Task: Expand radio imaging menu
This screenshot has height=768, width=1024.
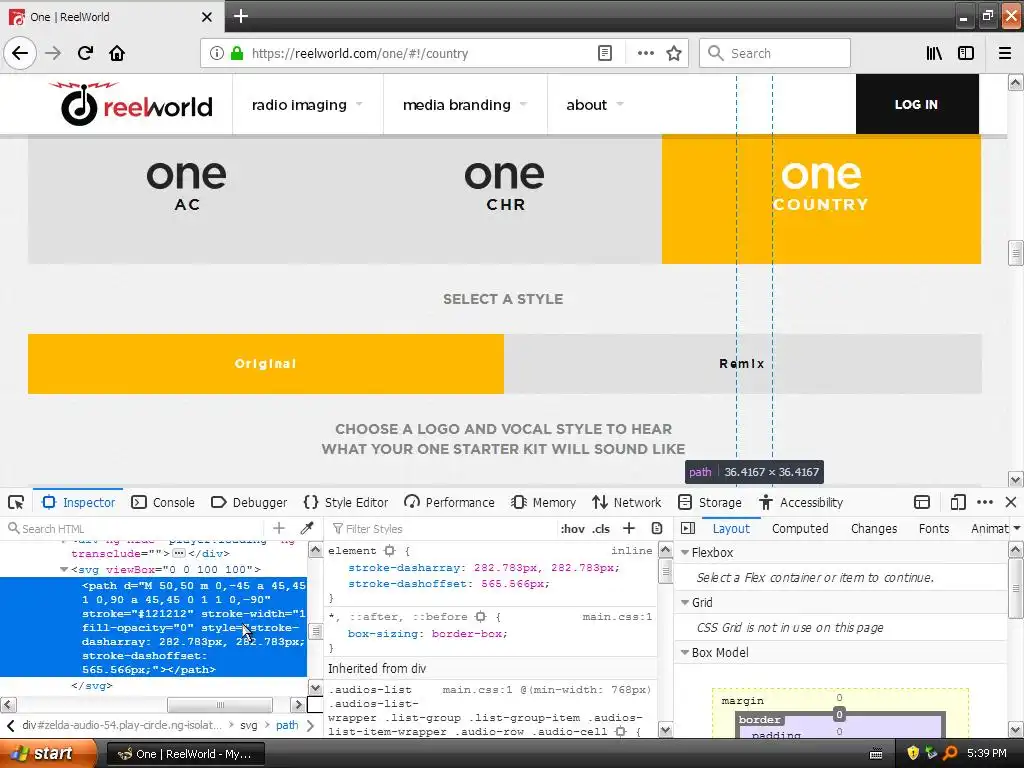Action: click(308, 104)
